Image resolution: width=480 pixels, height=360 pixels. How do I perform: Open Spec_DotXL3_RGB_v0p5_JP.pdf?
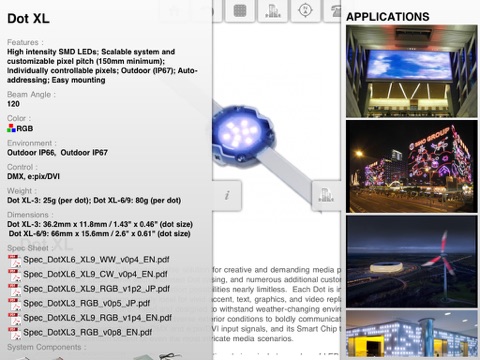pos(79,304)
